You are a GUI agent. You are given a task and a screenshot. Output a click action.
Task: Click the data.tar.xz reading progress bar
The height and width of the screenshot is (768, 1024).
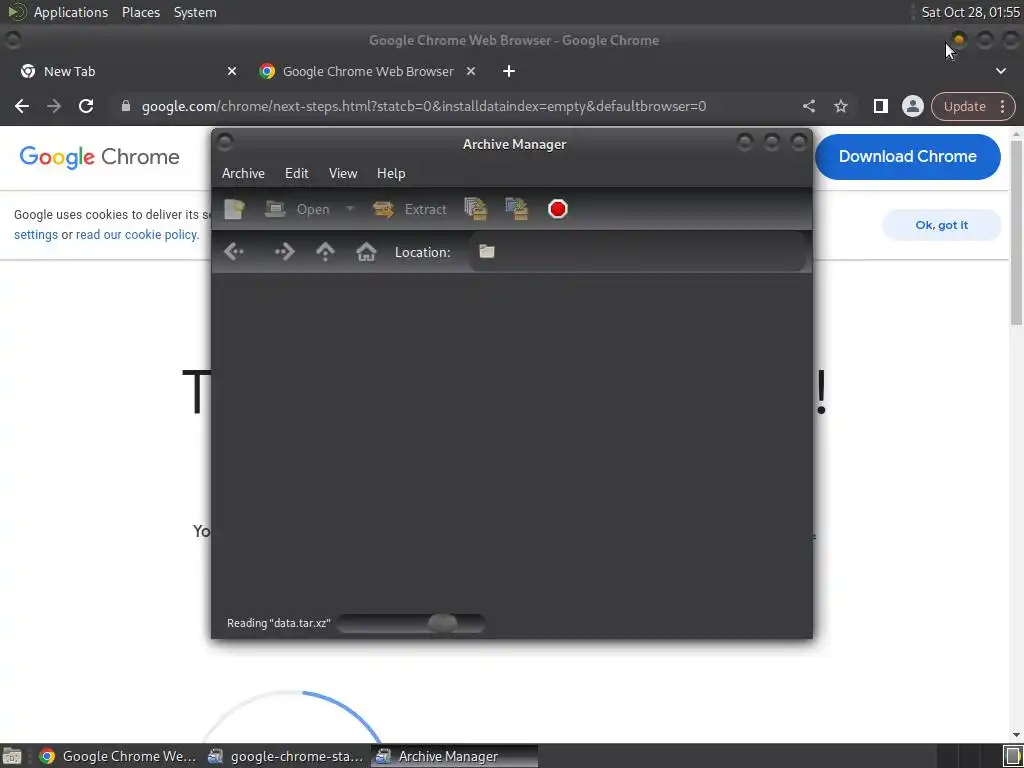(411, 623)
